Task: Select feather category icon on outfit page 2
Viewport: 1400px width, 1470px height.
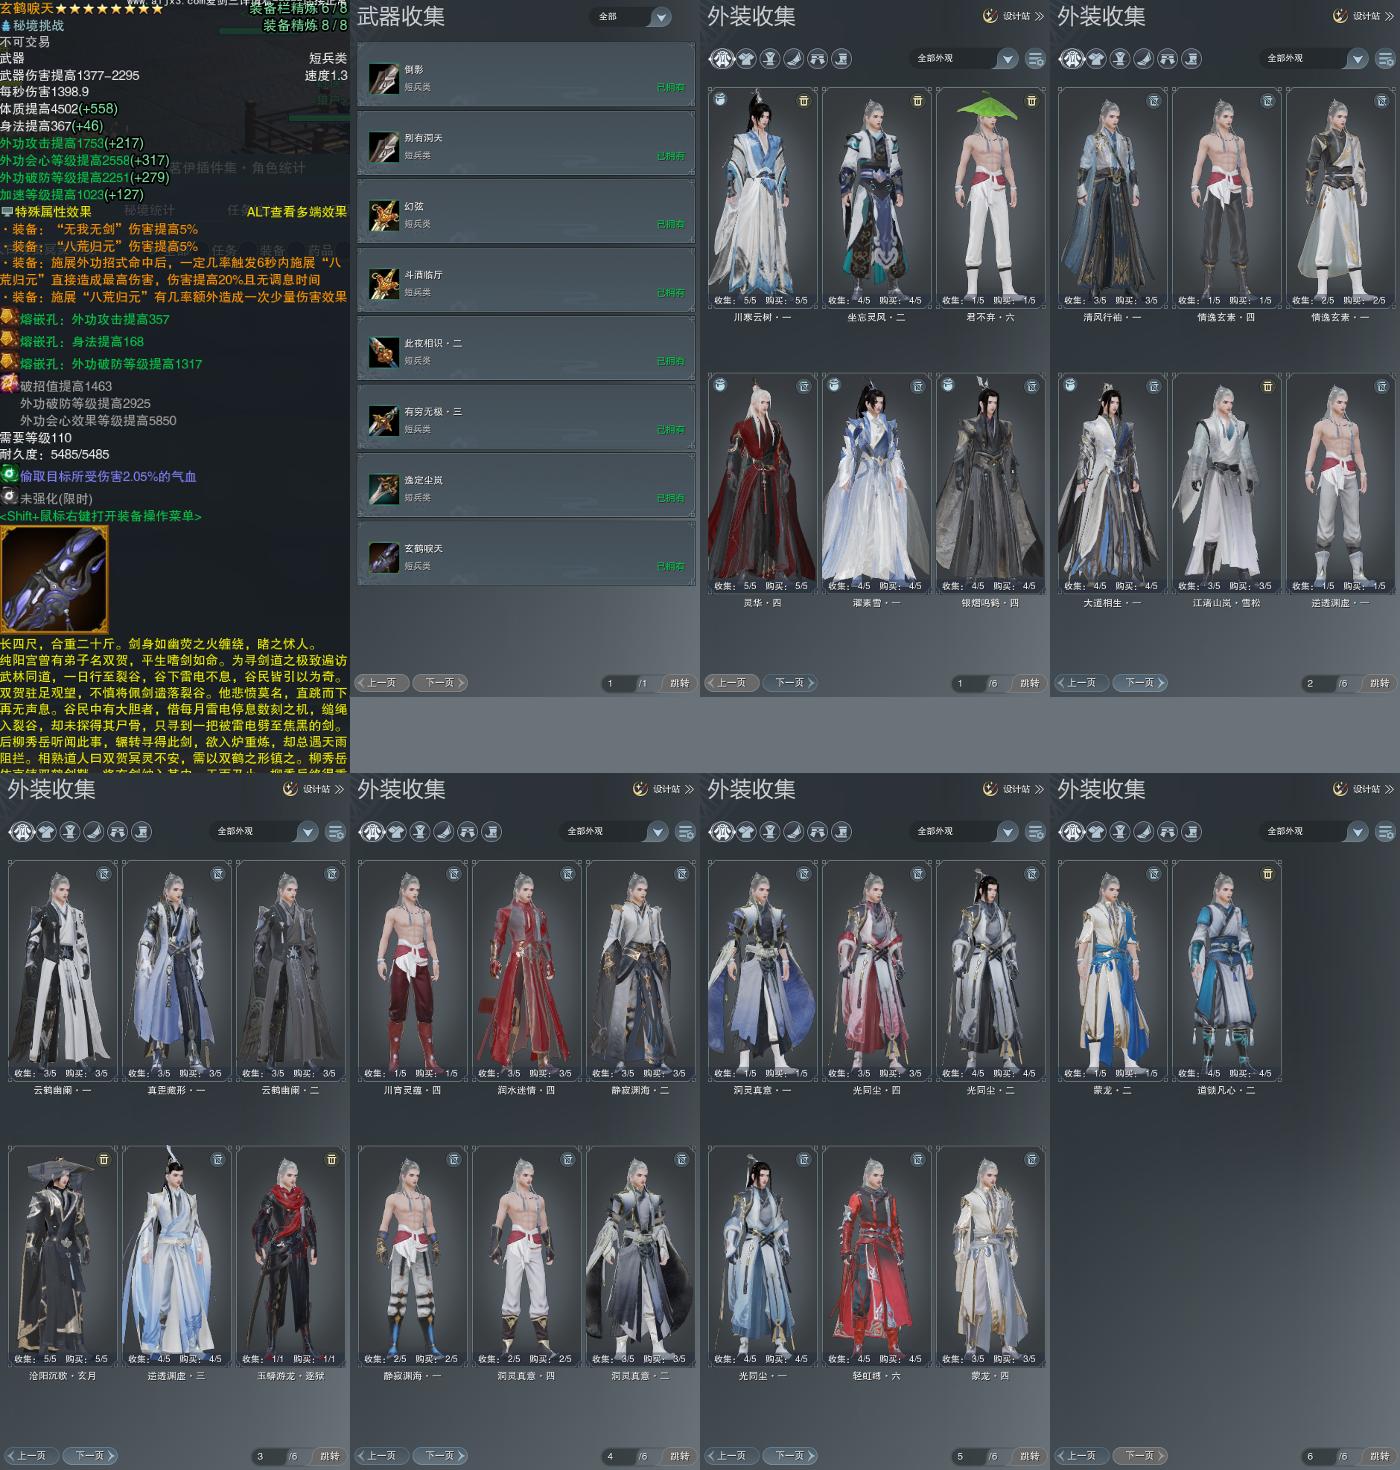Action: (x=1144, y=59)
